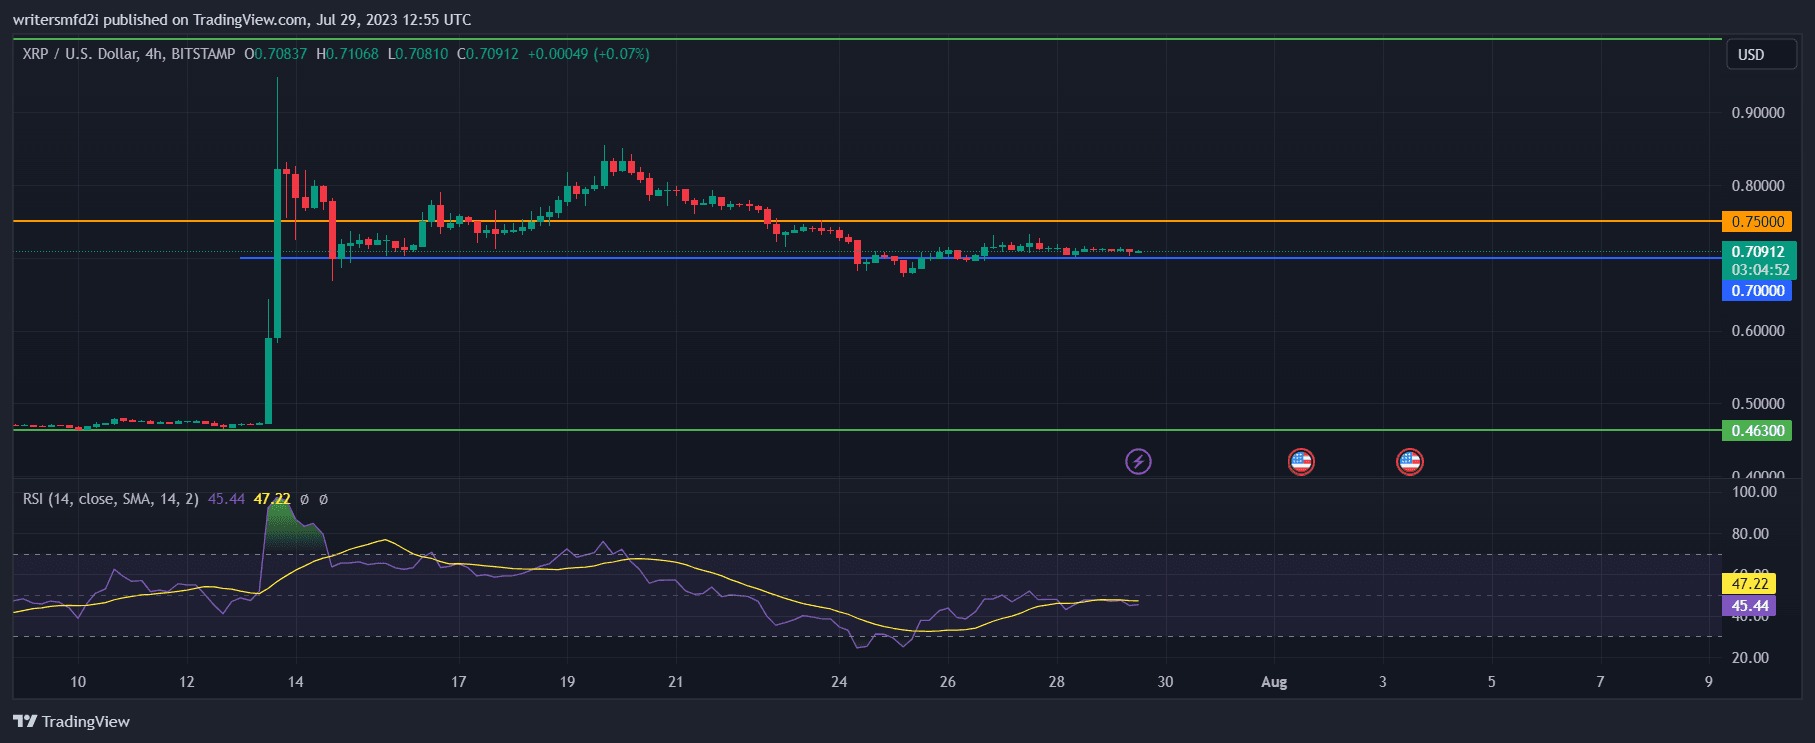Click the TradingView logo in the footer
The image size is (1815, 743).
(72, 721)
